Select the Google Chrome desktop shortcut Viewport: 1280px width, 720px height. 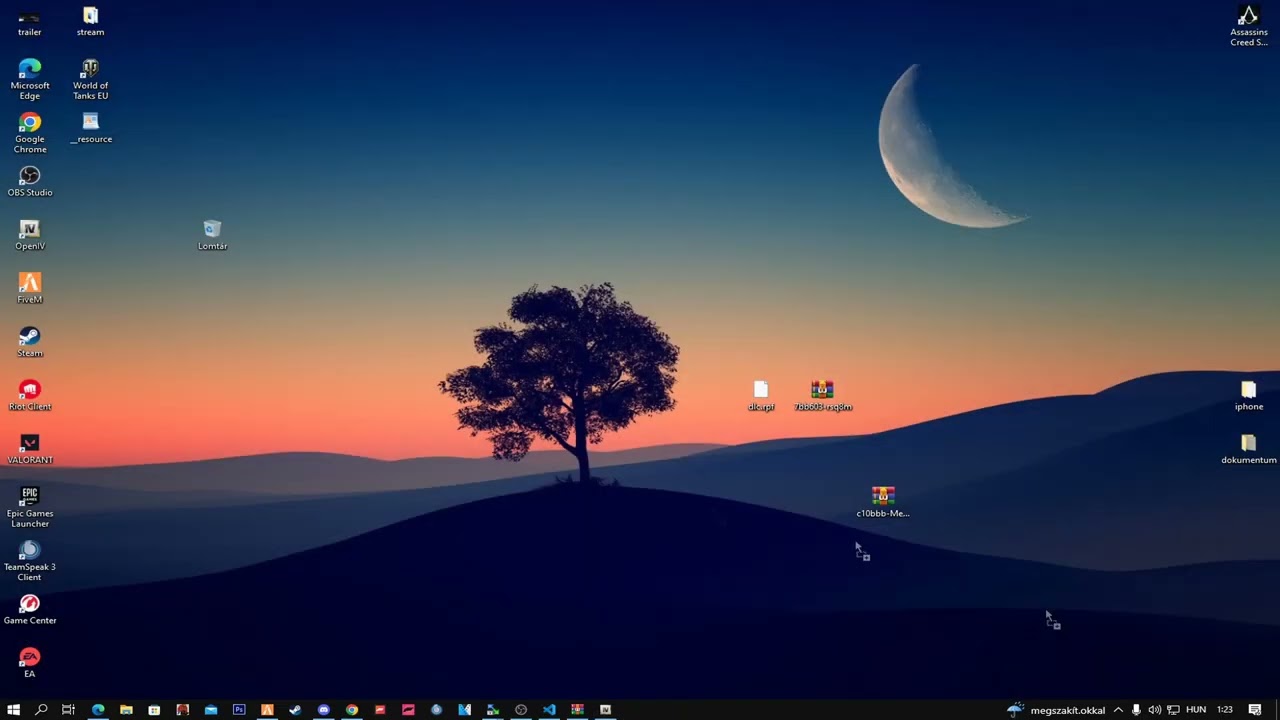[30, 133]
